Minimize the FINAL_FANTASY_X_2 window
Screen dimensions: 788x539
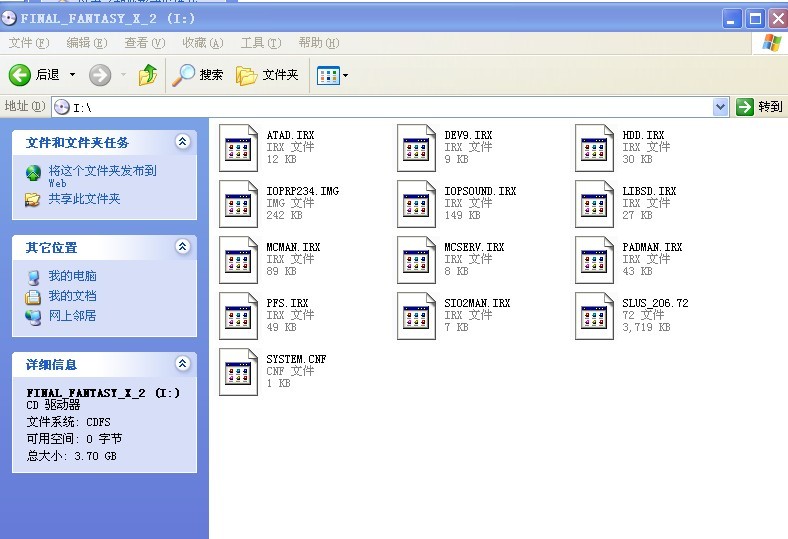(731, 19)
